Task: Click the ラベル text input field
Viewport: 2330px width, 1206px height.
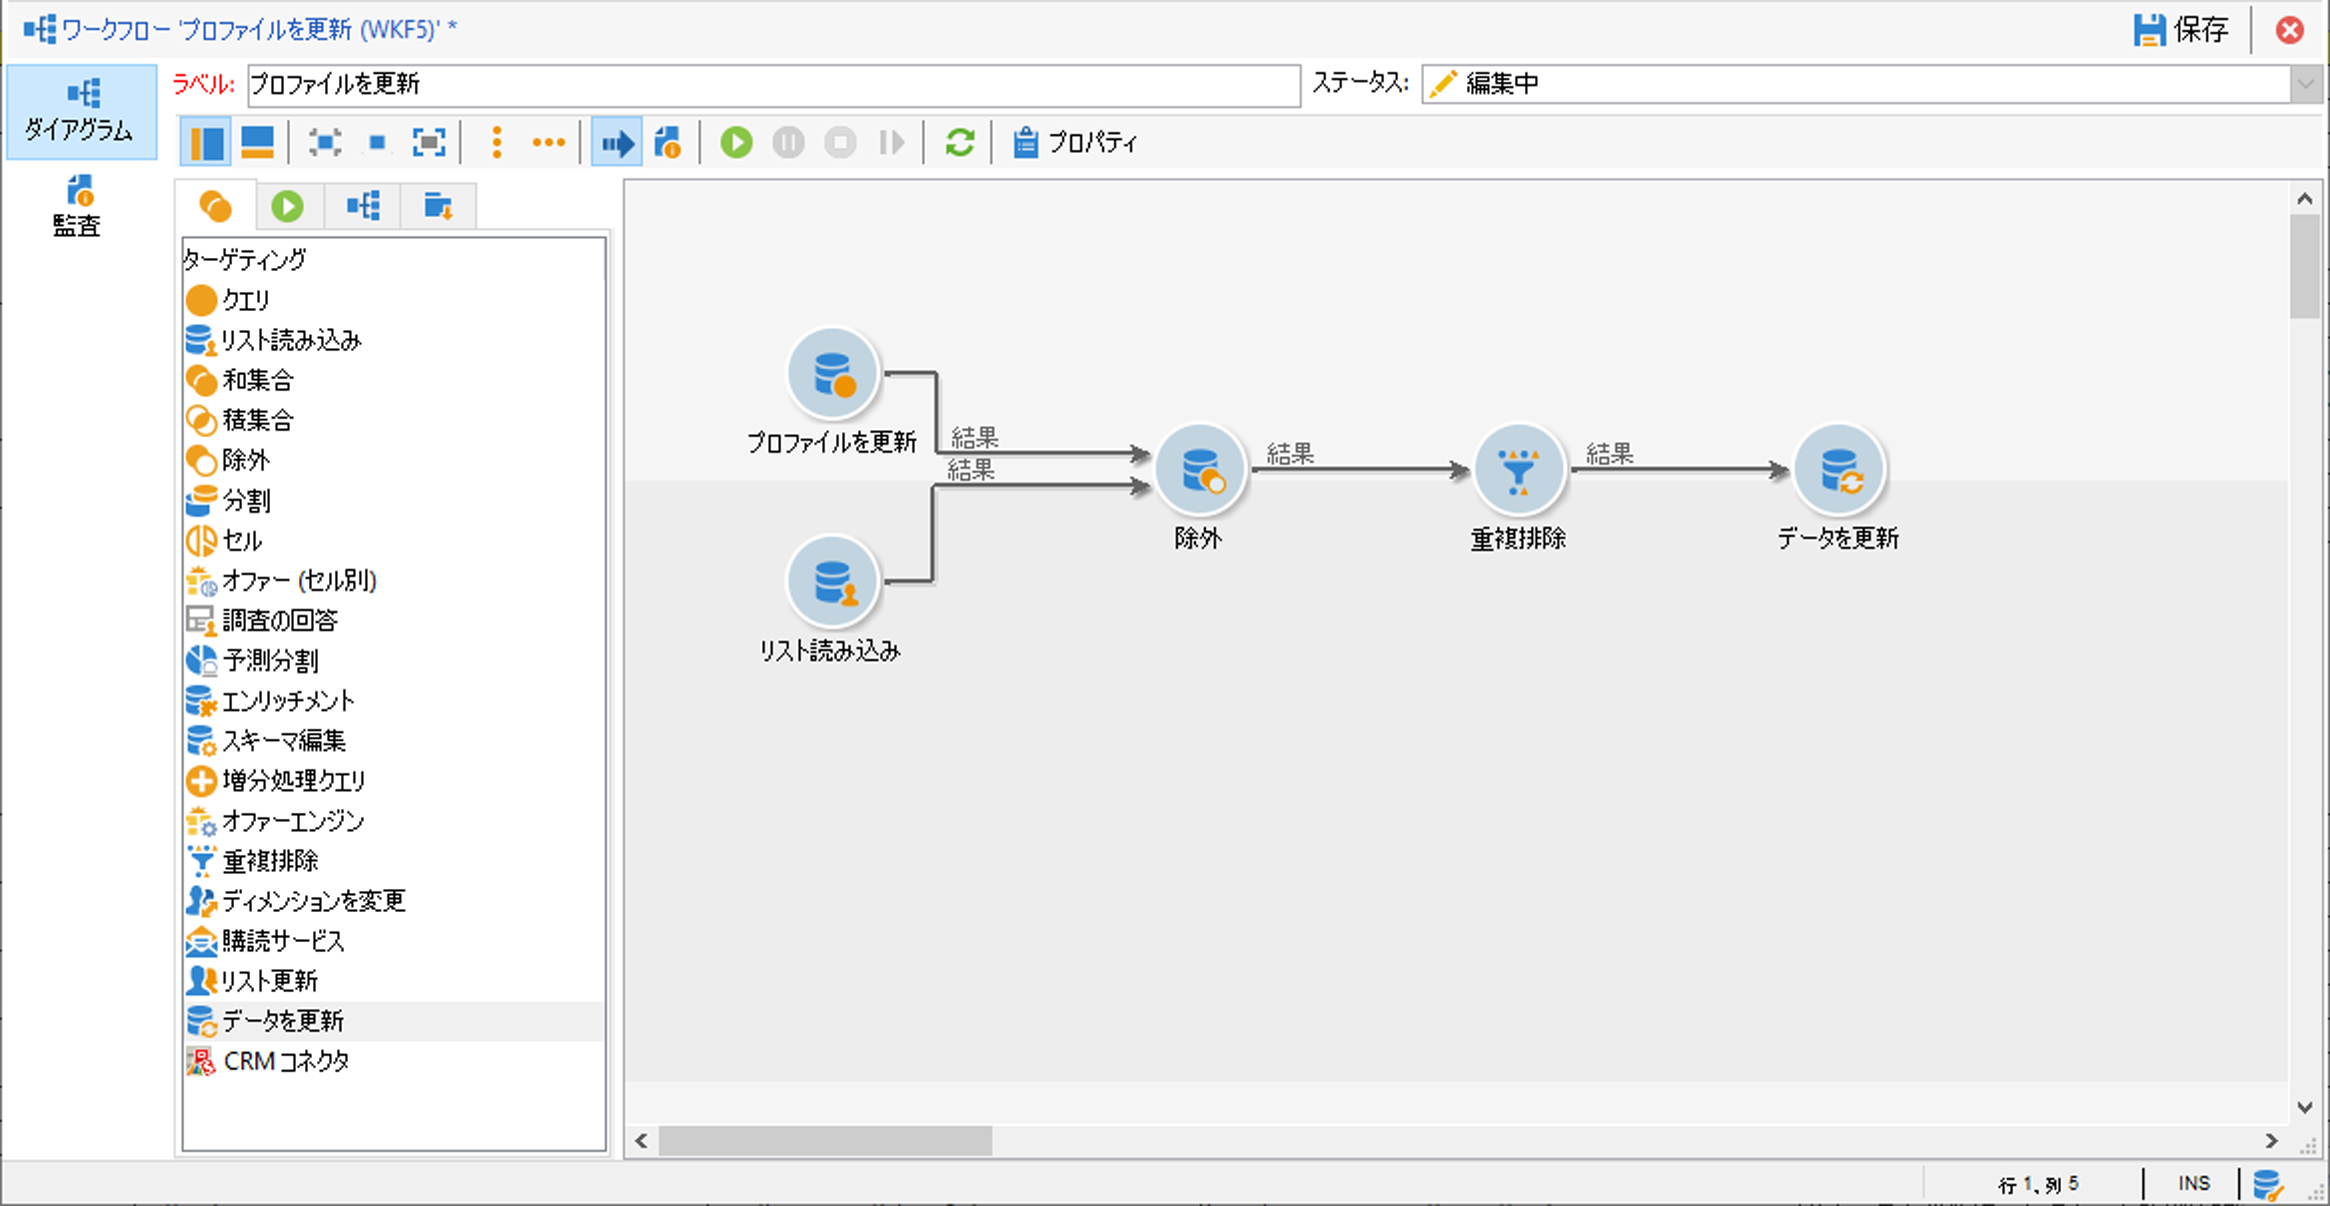Action: point(772,84)
